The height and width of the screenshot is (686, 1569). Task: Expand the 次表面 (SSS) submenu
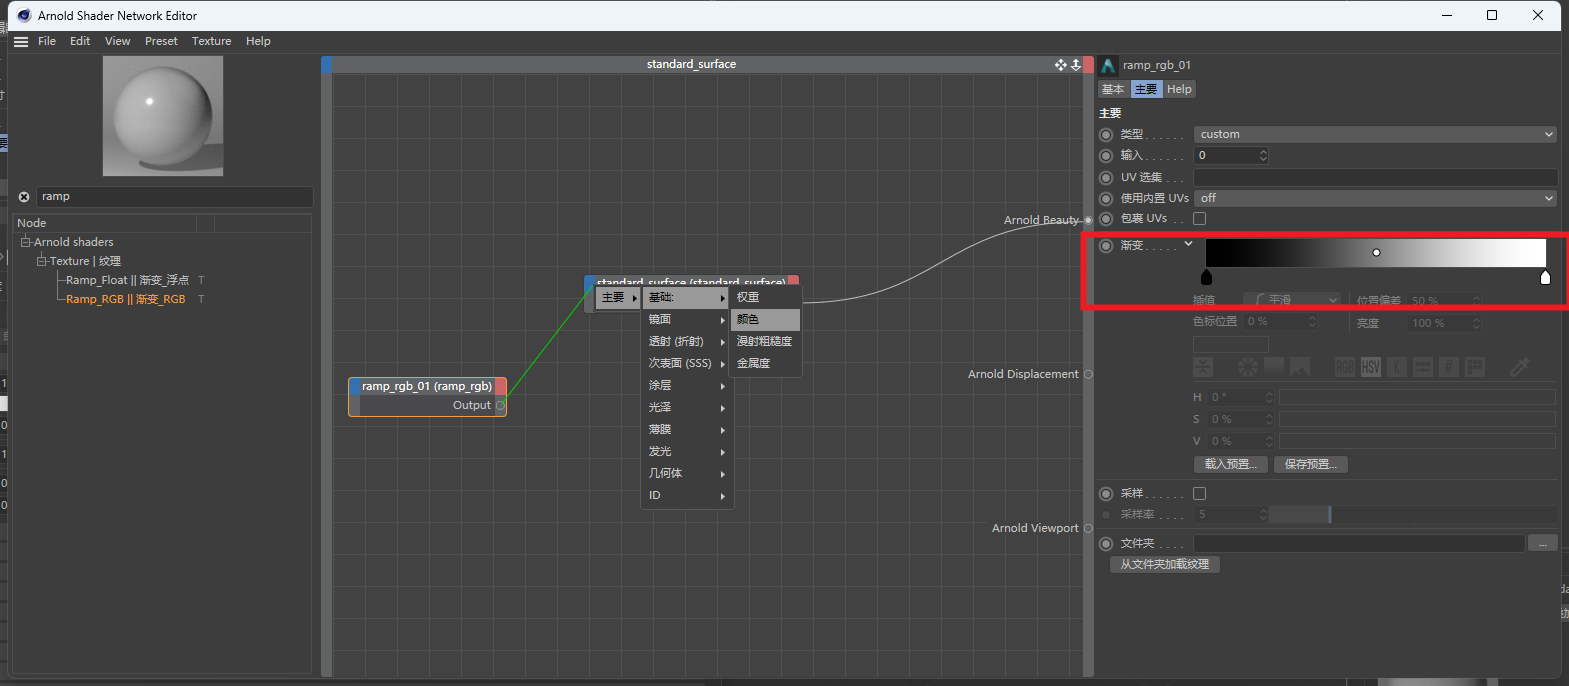[687, 363]
